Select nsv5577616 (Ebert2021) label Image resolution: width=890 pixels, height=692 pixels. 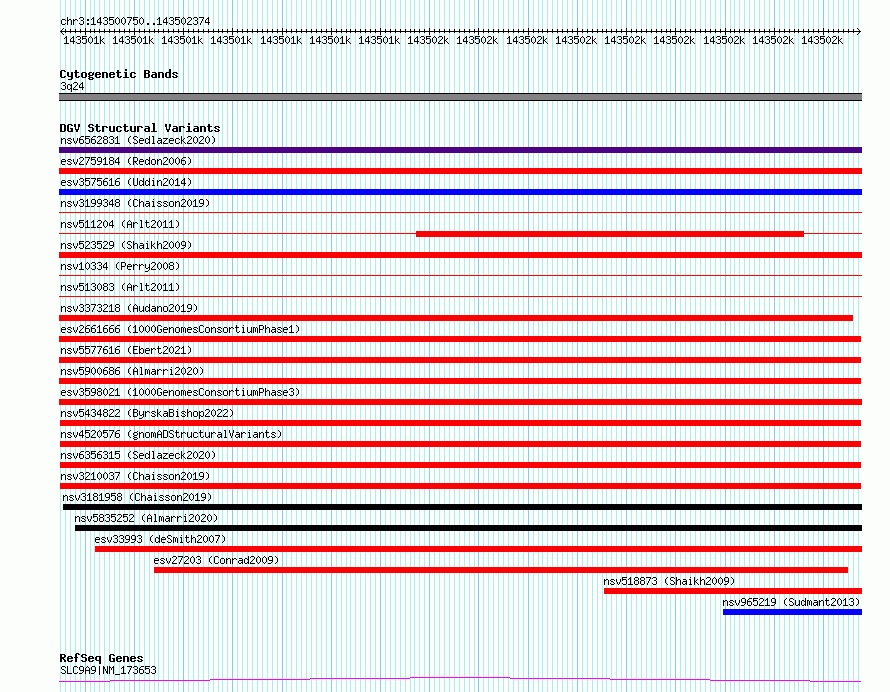126,350
